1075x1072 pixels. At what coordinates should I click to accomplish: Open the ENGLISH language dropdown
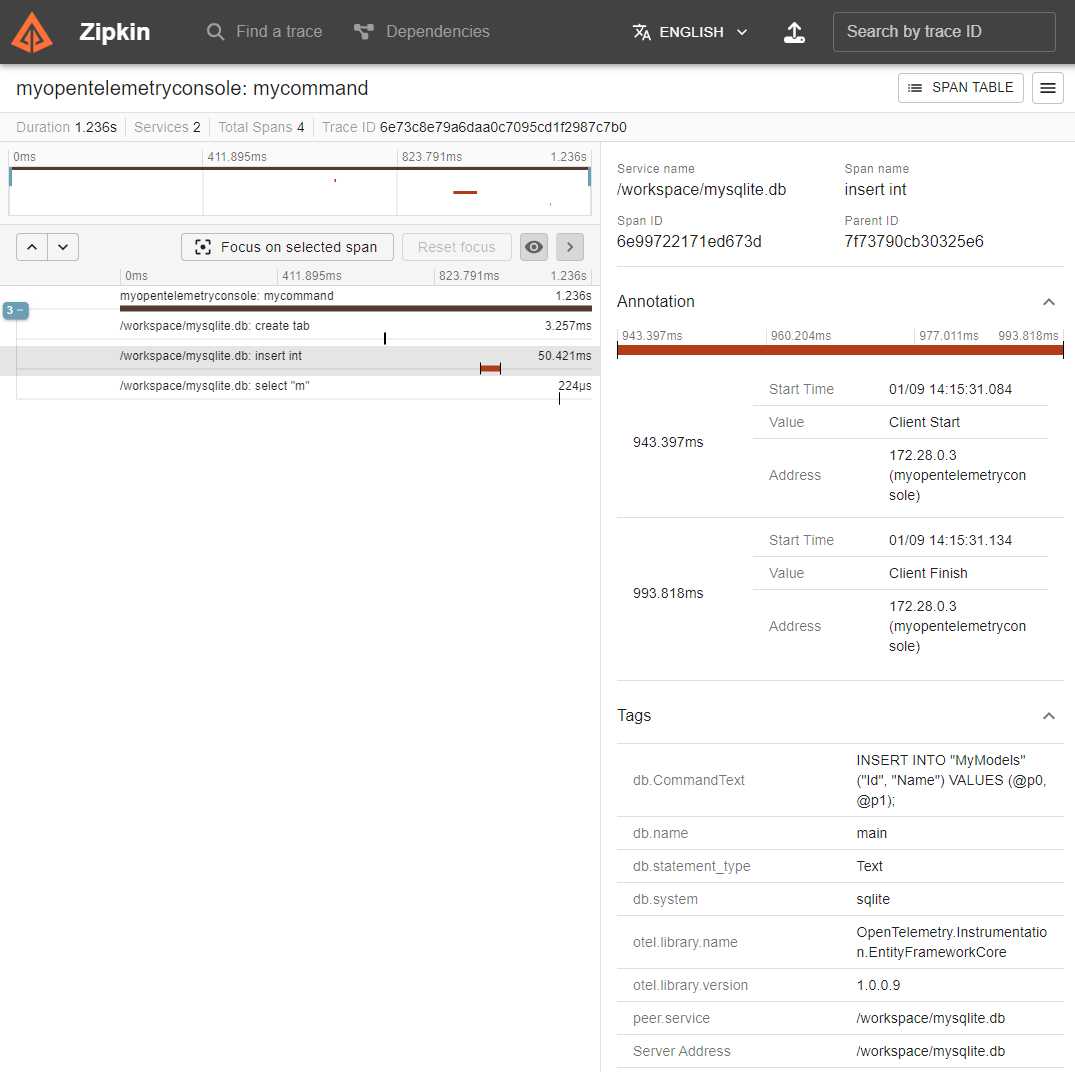click(x=690, y=32)
